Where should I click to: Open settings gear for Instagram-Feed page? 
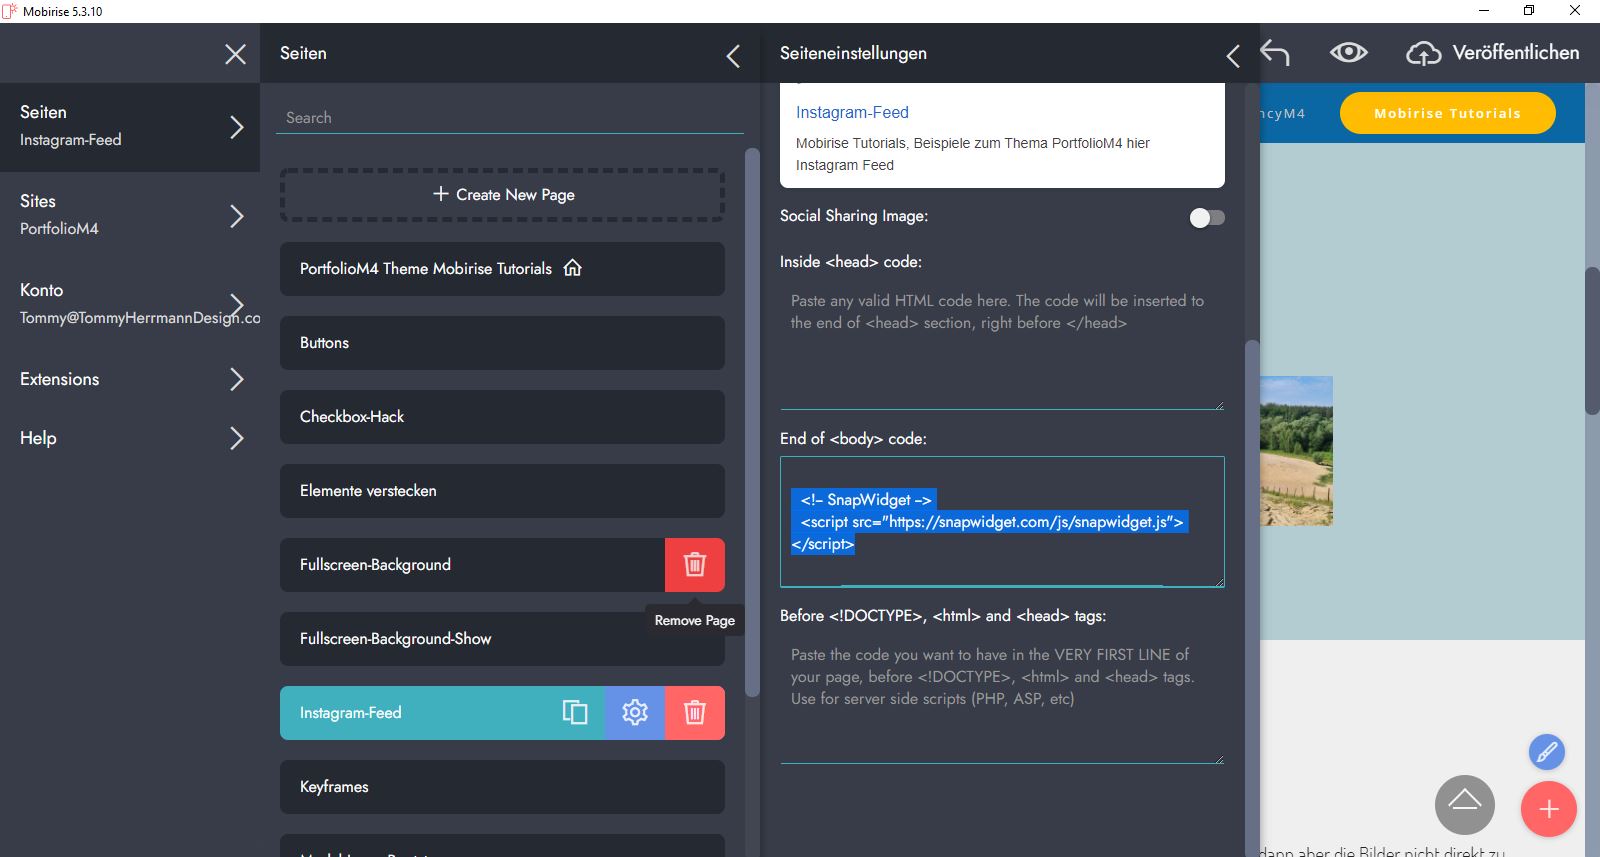coord(635,712)
